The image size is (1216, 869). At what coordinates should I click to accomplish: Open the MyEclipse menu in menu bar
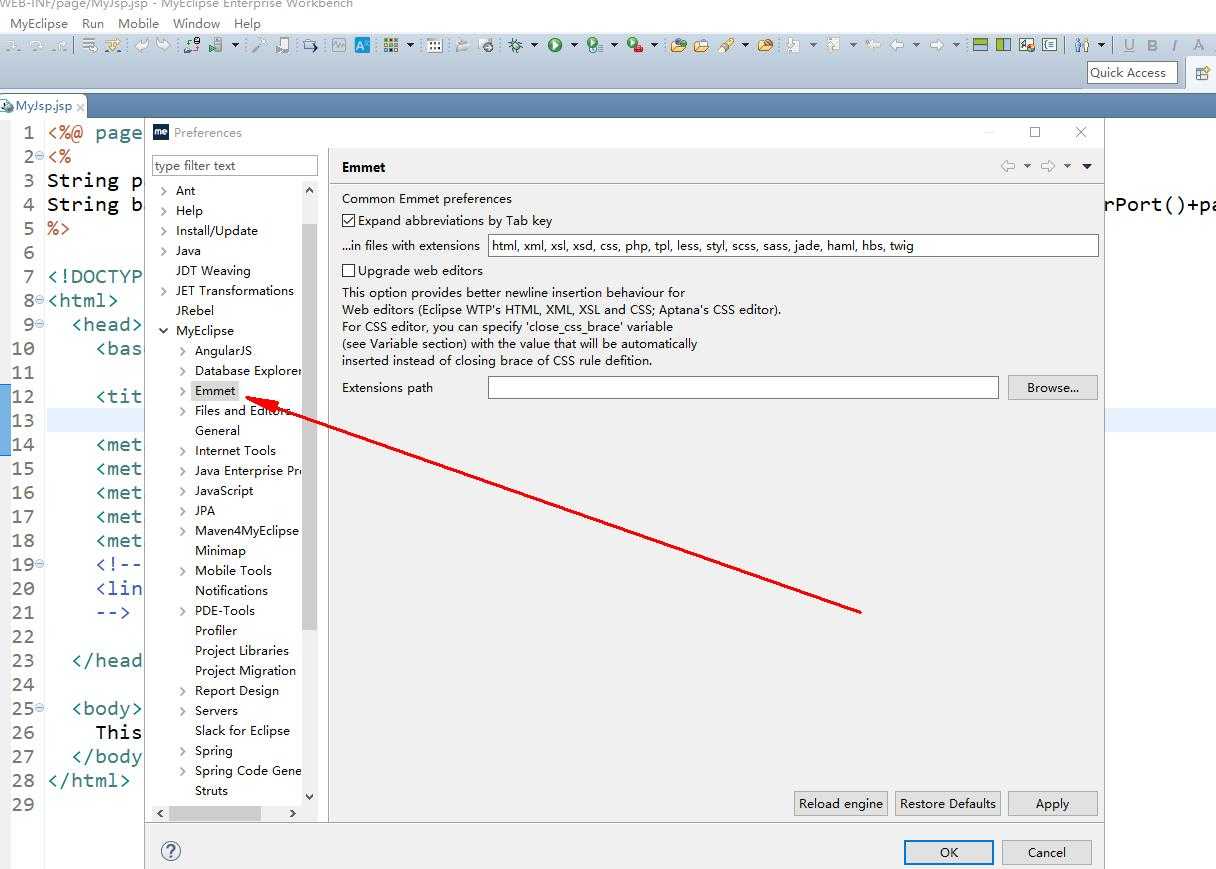pos(39,23)
